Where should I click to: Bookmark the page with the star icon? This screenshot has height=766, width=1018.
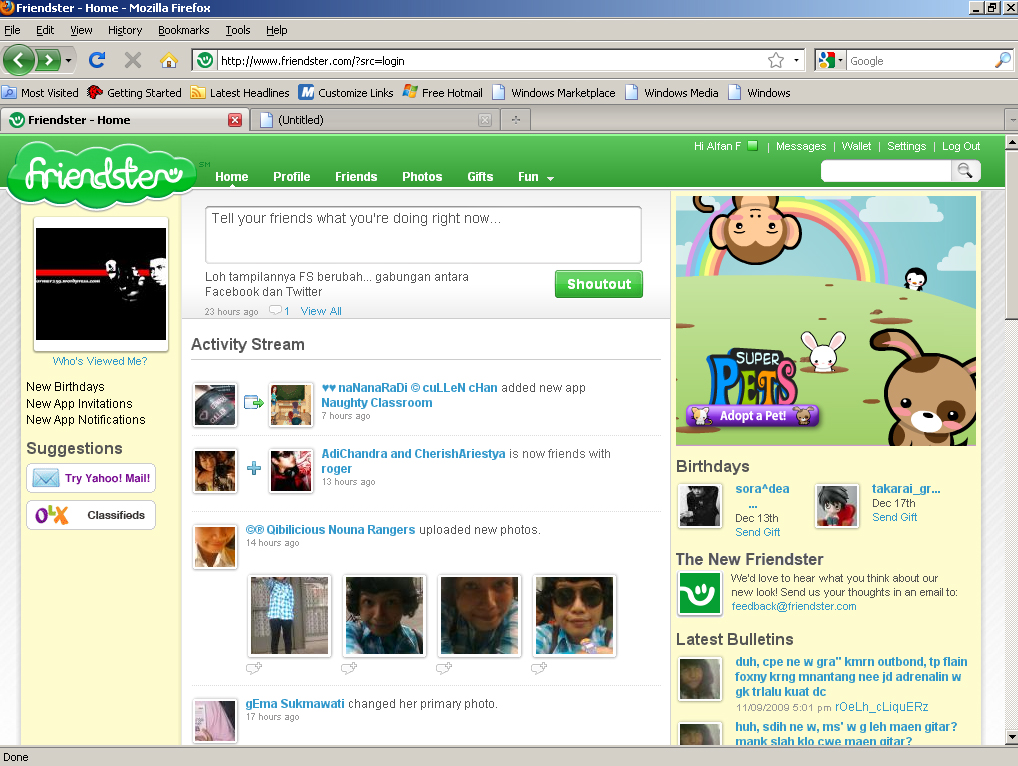776,60
